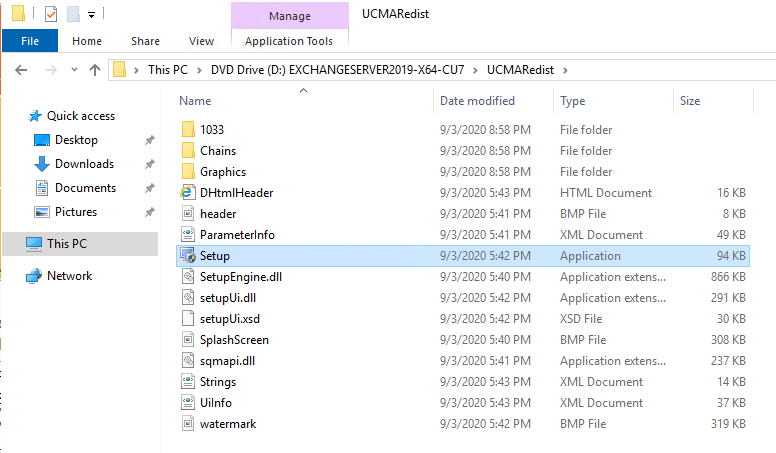Click the Documents icon in Quick access
The width and height of the screenshot is (776, 453).
pyautogui.click(x=42, y=188)
